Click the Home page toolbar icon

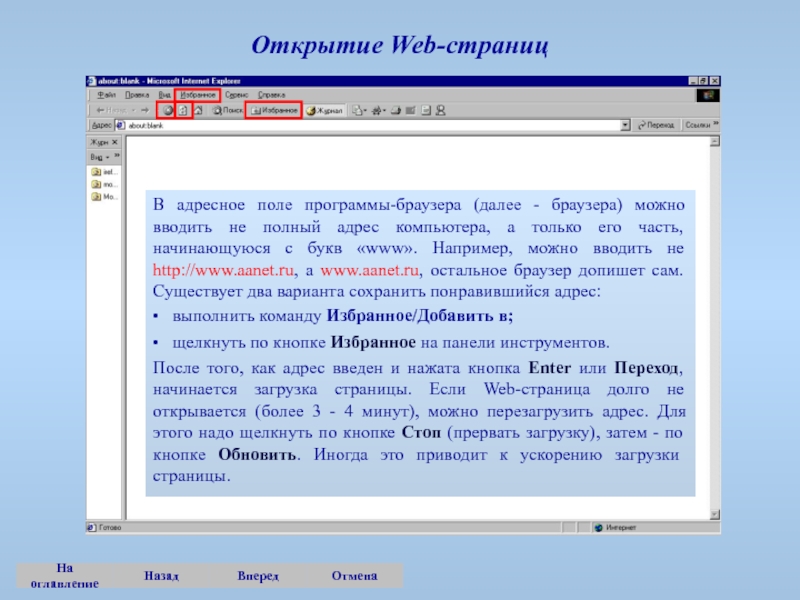click(x=198, y=110)
